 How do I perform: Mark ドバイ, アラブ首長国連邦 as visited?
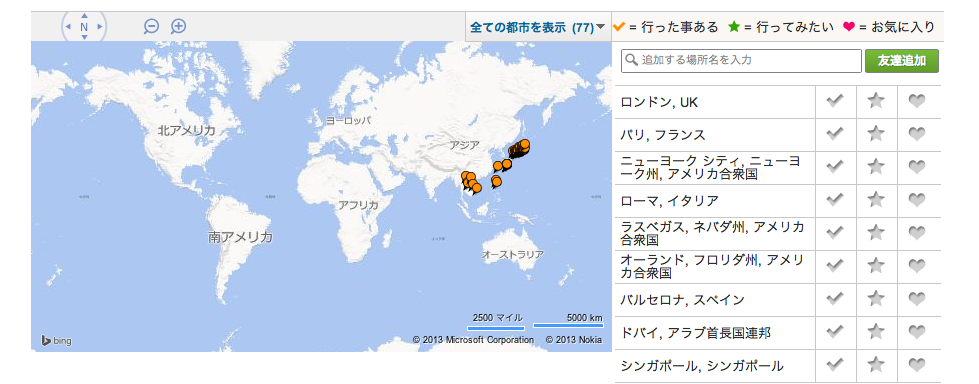pyautogui.click(x=835, y=332)
